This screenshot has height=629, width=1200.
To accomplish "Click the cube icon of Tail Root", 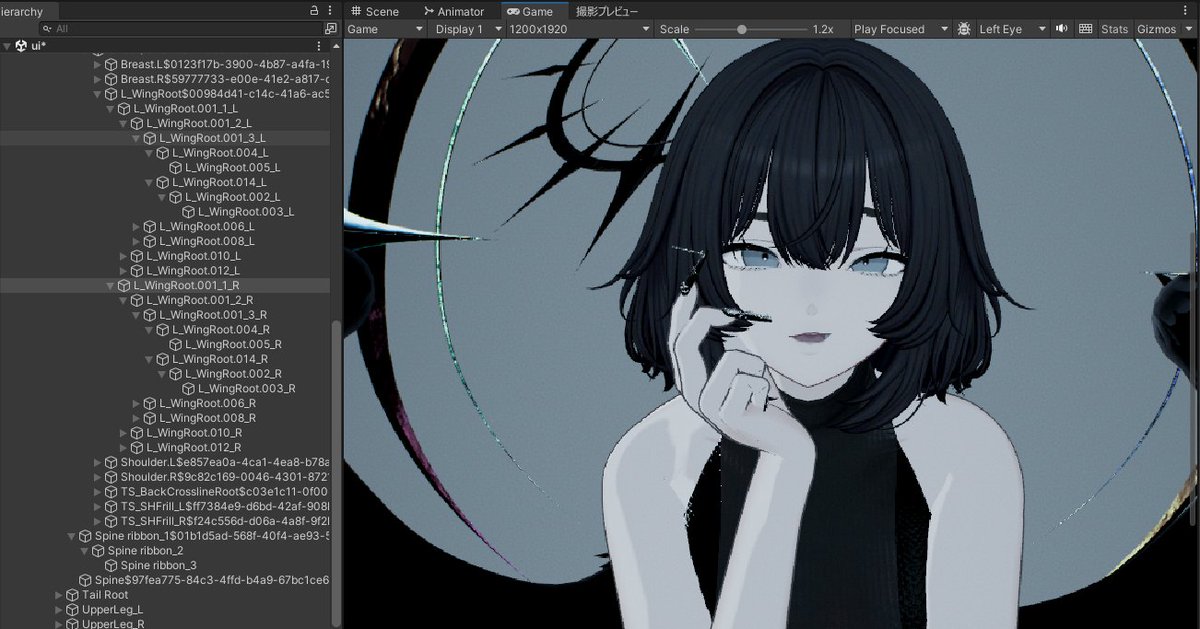I will [72, 595].
